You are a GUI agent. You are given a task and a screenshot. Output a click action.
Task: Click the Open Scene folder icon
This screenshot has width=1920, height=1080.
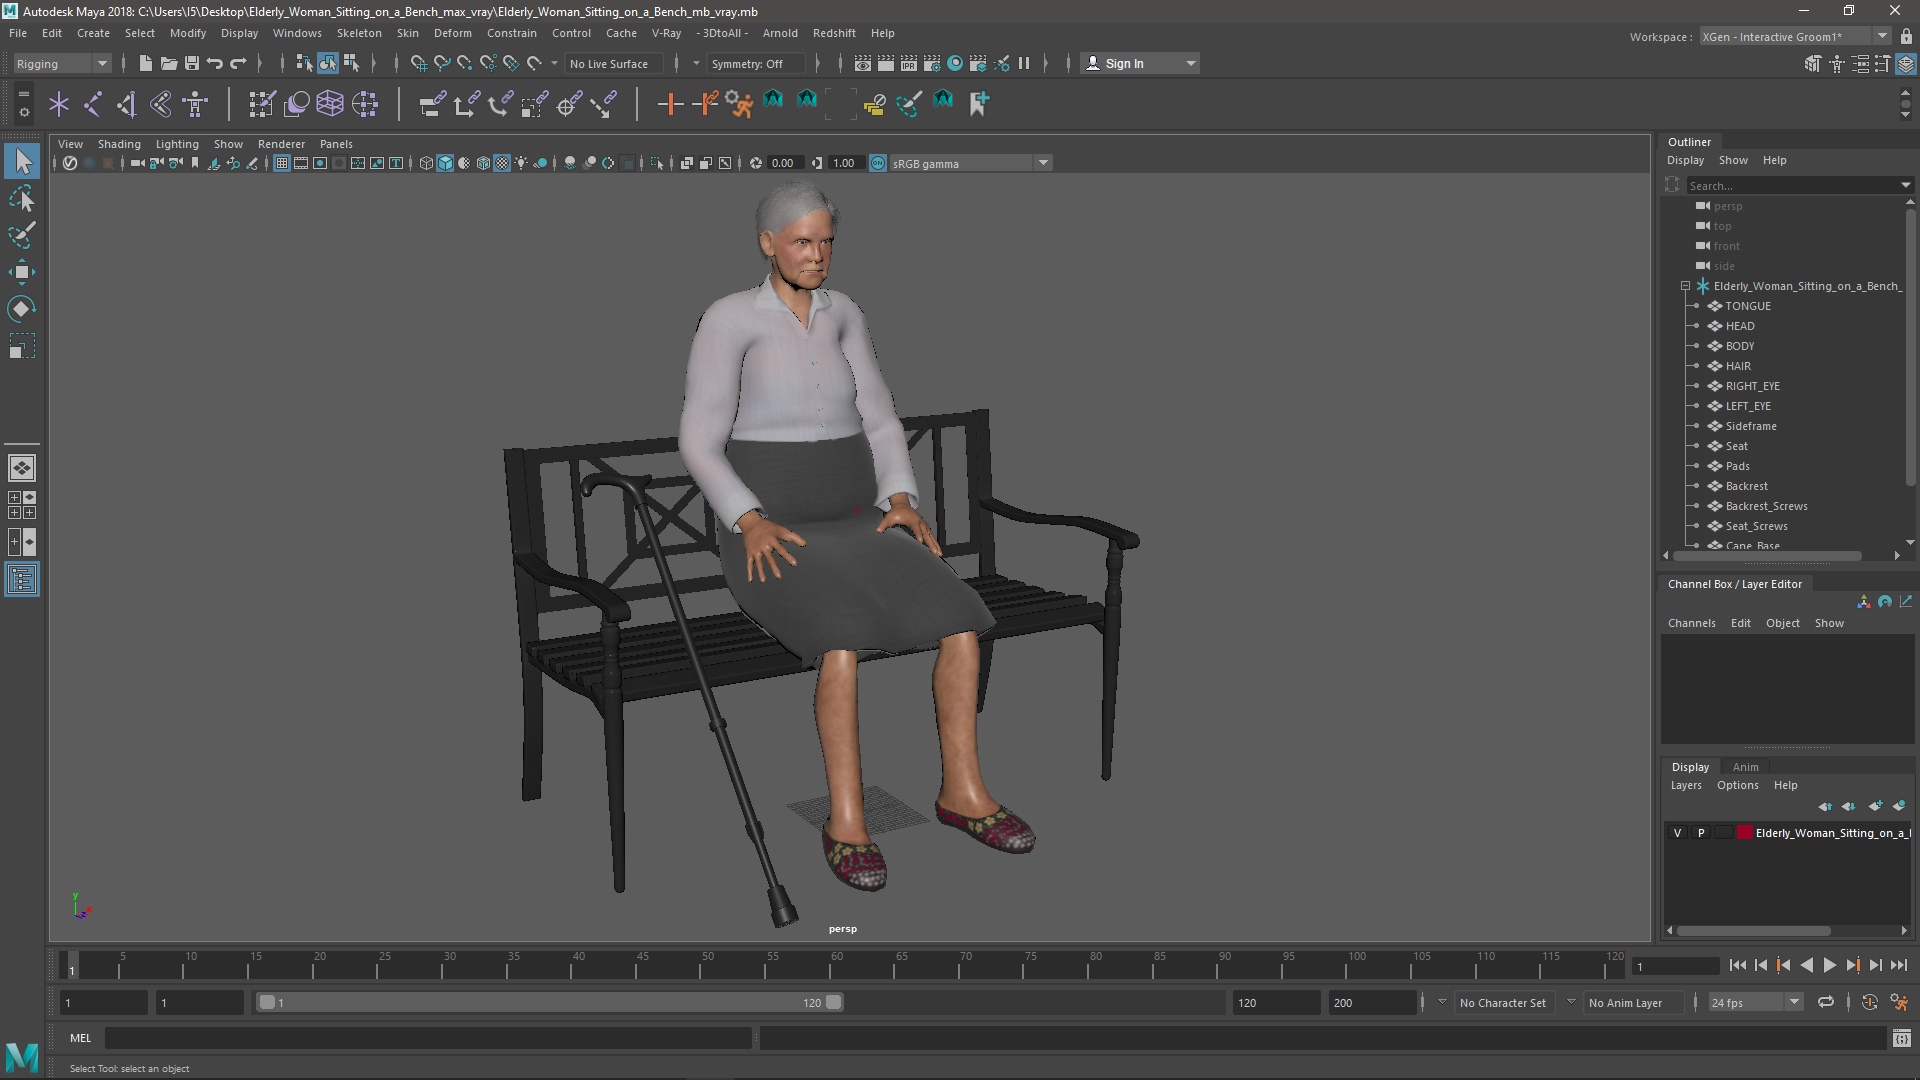coord(169,63)
